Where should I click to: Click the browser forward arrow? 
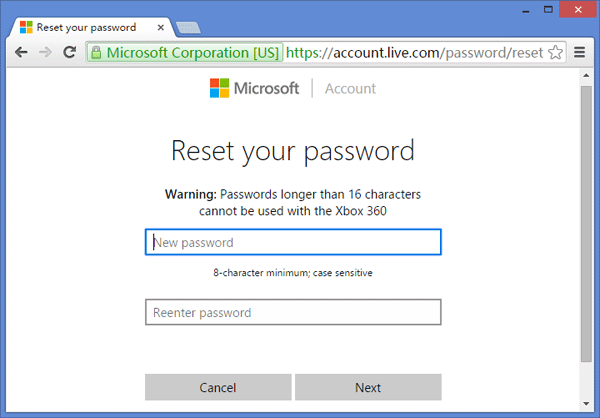click(46, 52)
